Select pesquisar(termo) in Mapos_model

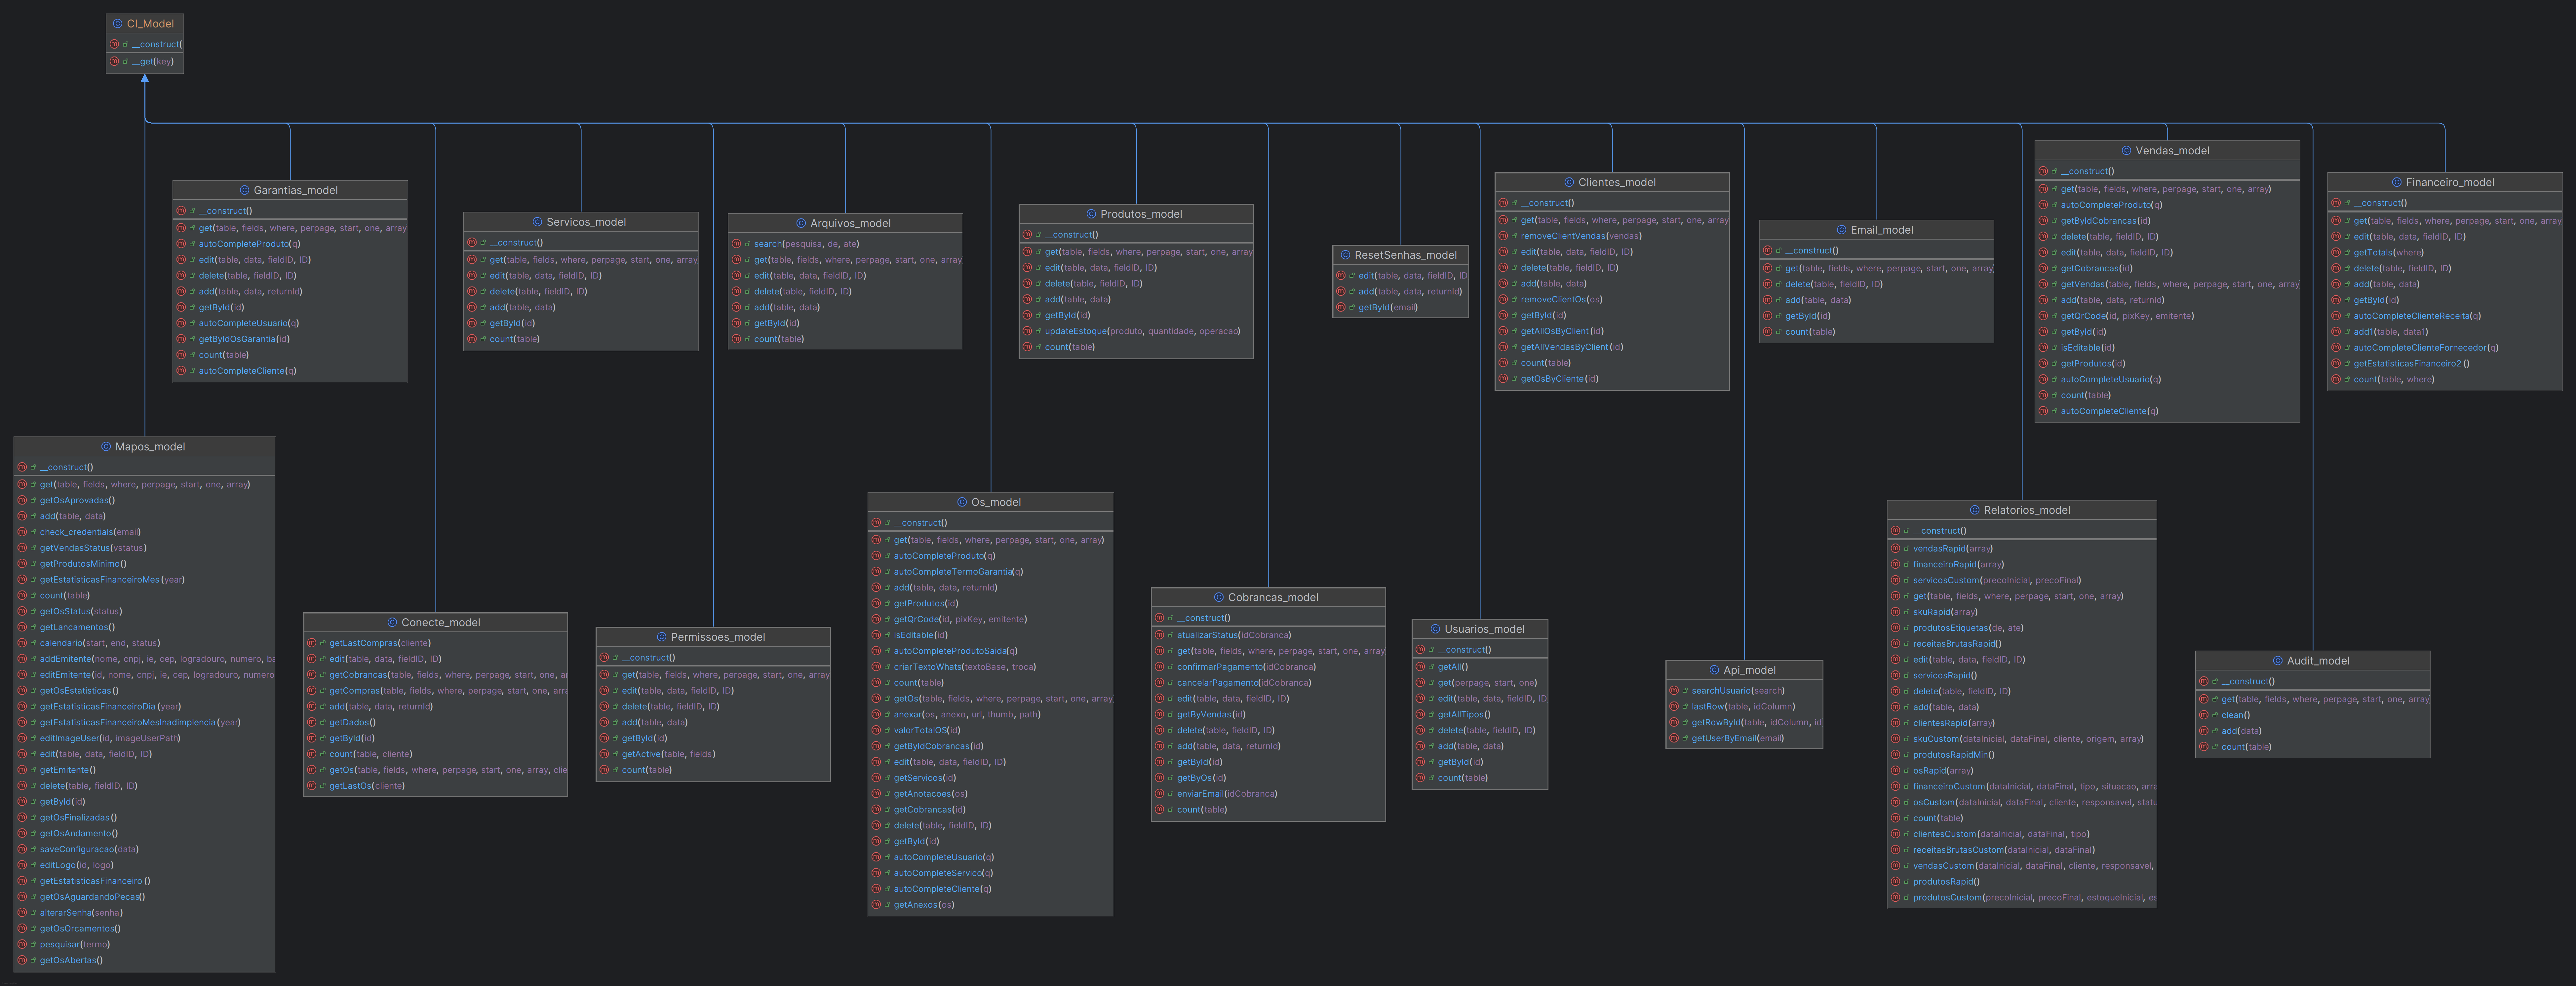[x=75, y=944]
